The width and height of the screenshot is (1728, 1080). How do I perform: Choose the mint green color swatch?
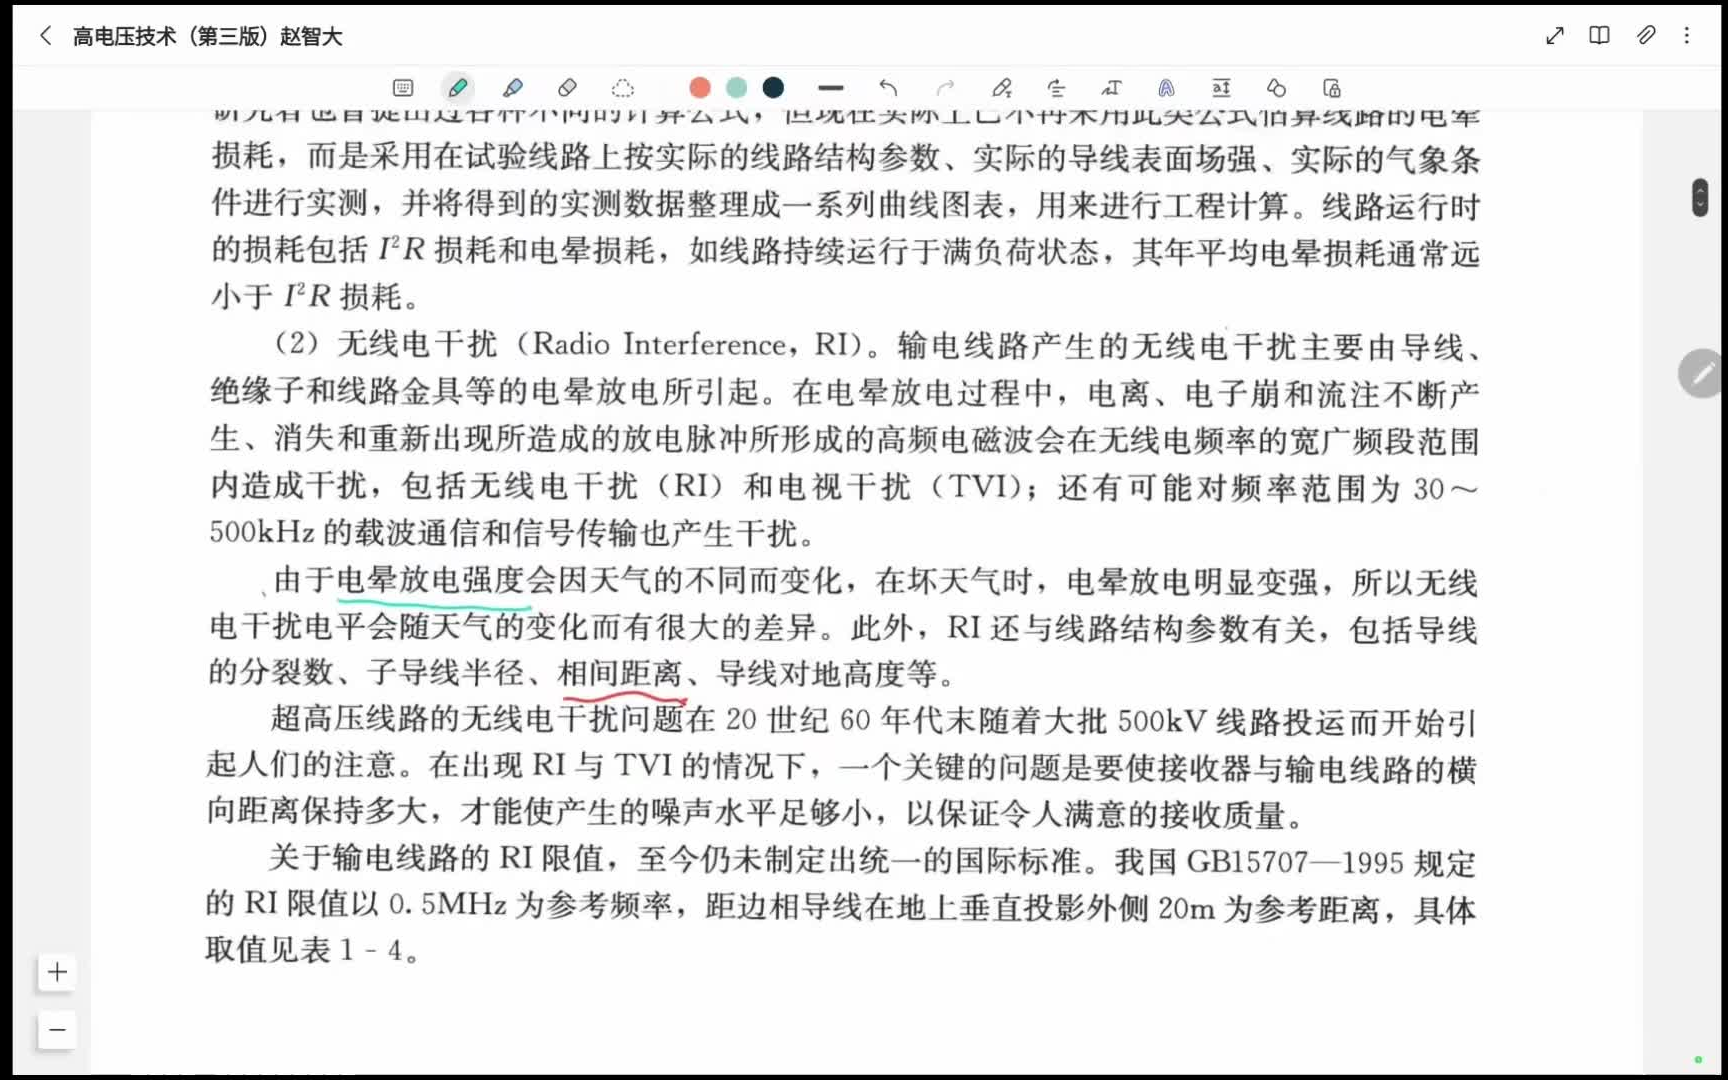tap(737, 88)
